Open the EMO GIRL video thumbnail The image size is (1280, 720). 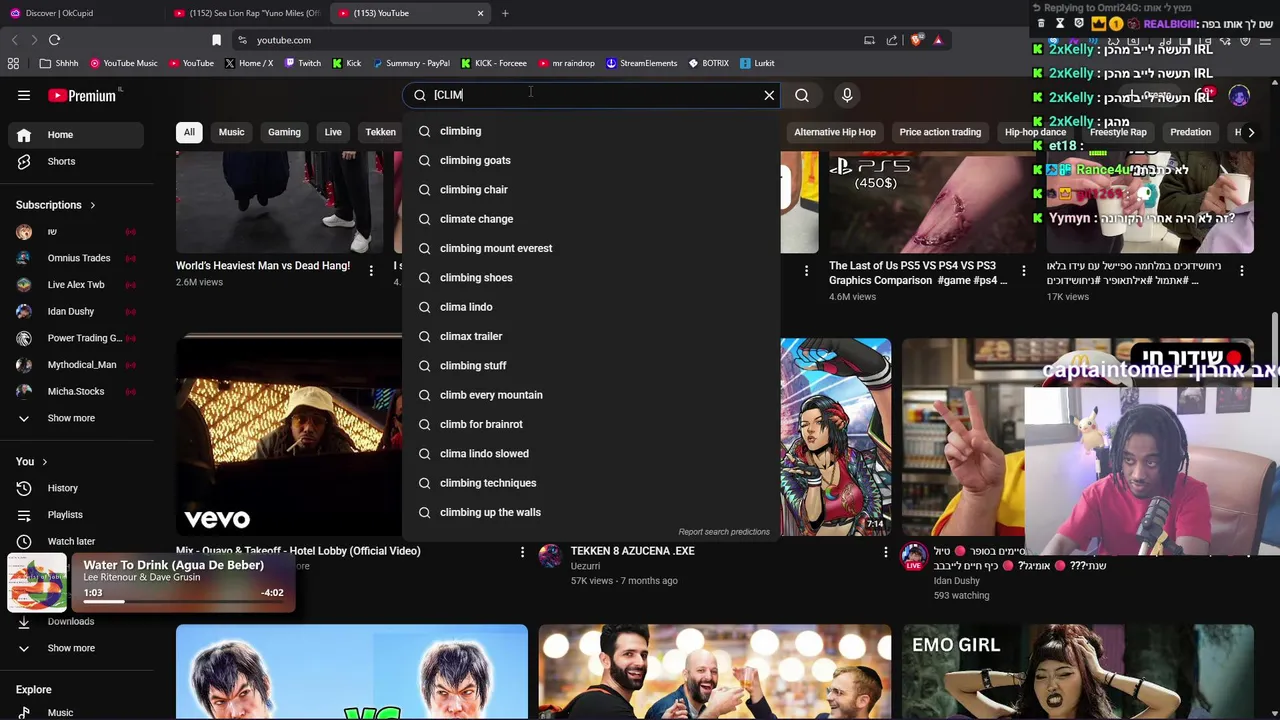1078,672
